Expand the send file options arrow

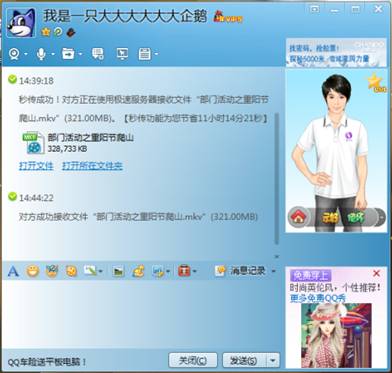[x=80, y=54]
